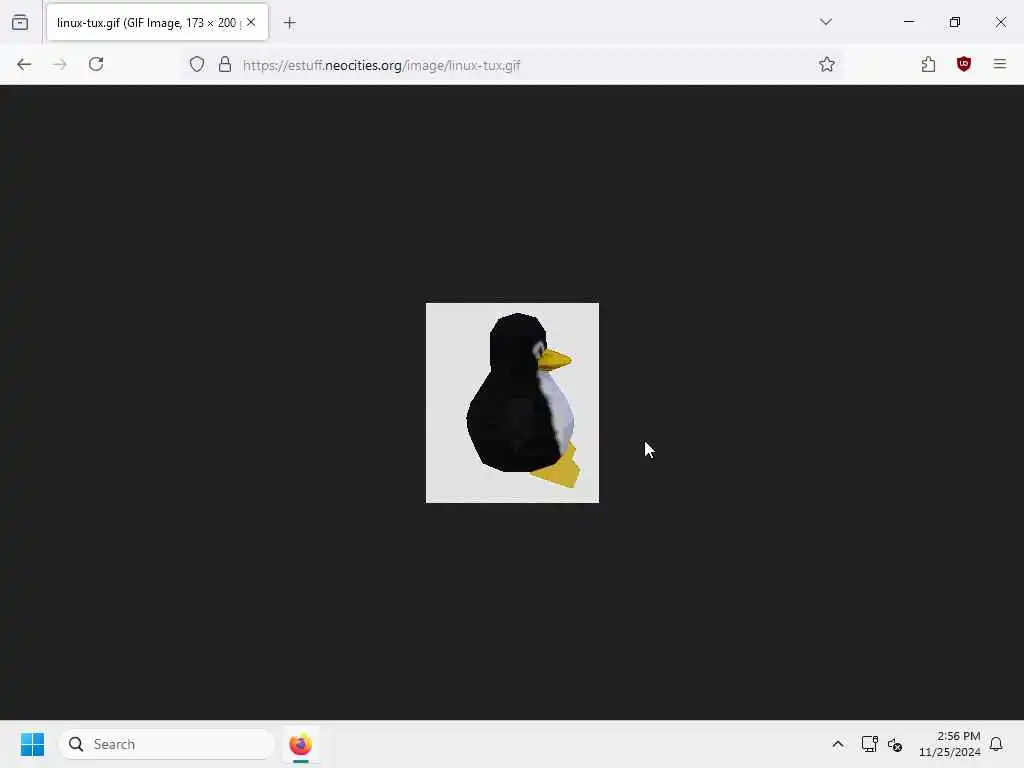Close the Firefox window
This screenshot has height=768, width=1024.
tap(1001, 22)
